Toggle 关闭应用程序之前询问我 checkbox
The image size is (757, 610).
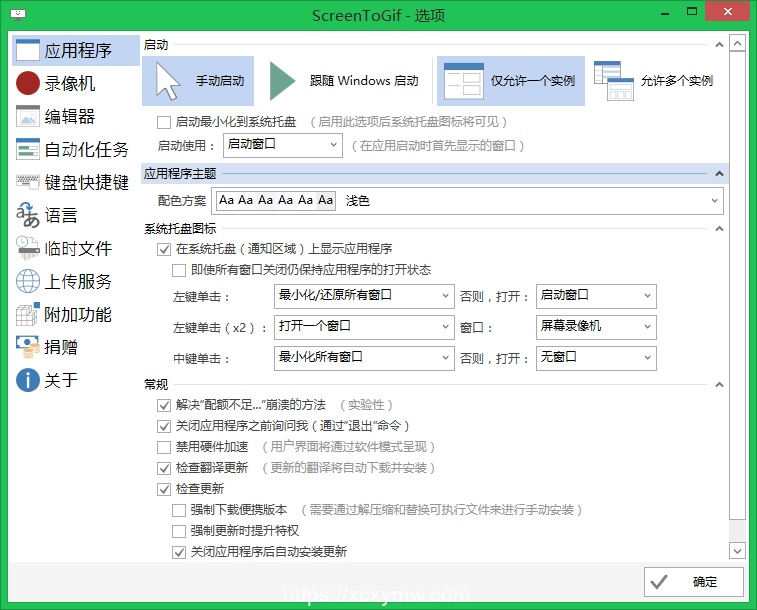164,426
